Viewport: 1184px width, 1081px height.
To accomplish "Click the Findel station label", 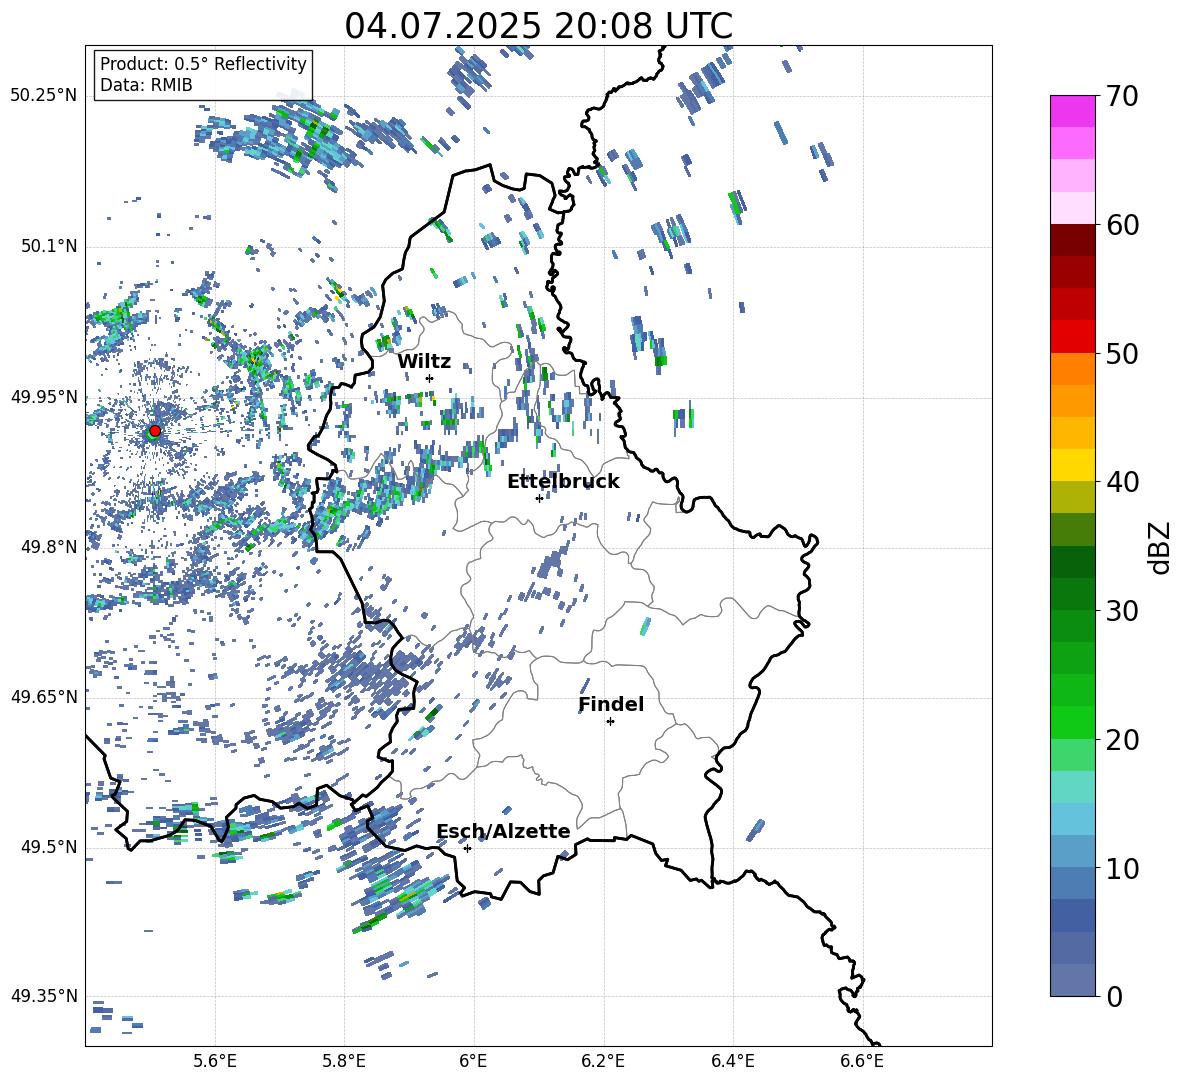I will (611, 704).
